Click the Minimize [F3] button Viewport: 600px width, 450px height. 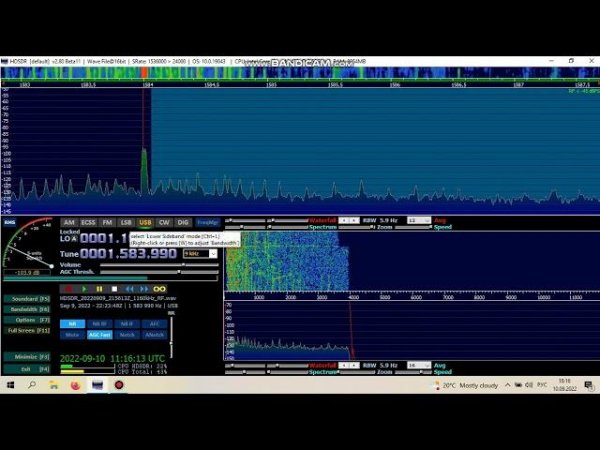point(27,357)
